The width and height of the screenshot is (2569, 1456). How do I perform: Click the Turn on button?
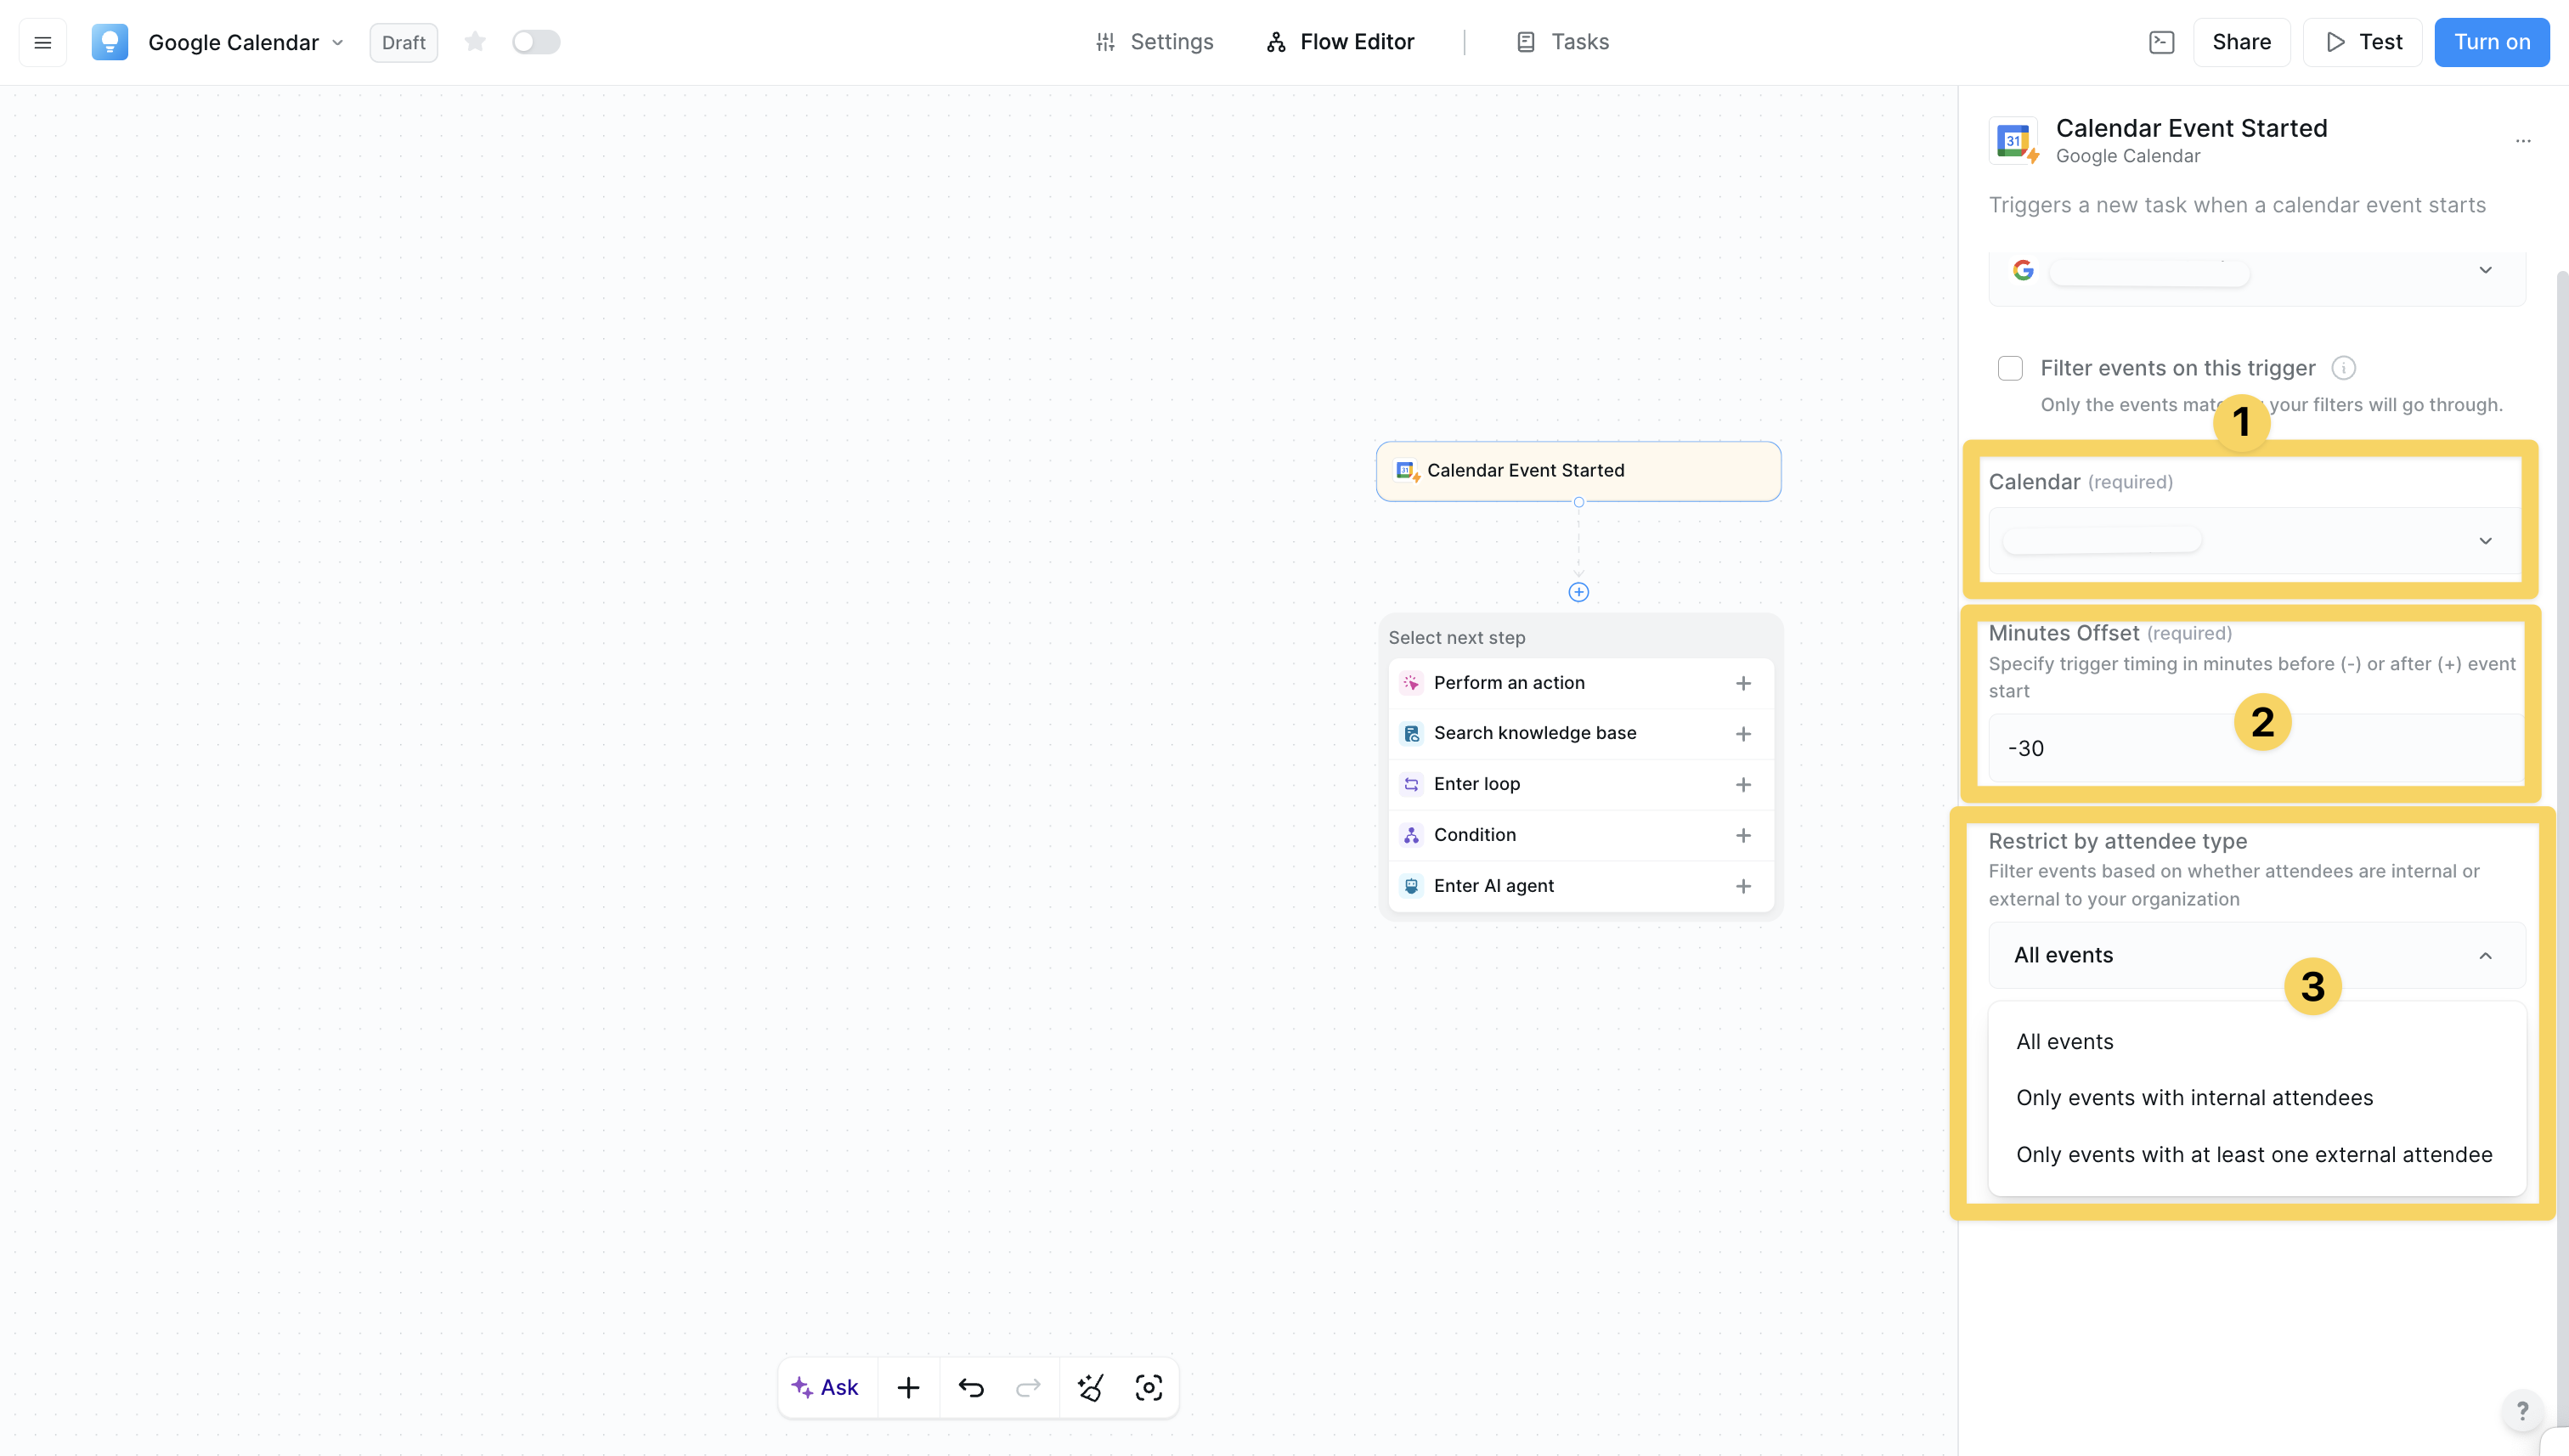2491,42
